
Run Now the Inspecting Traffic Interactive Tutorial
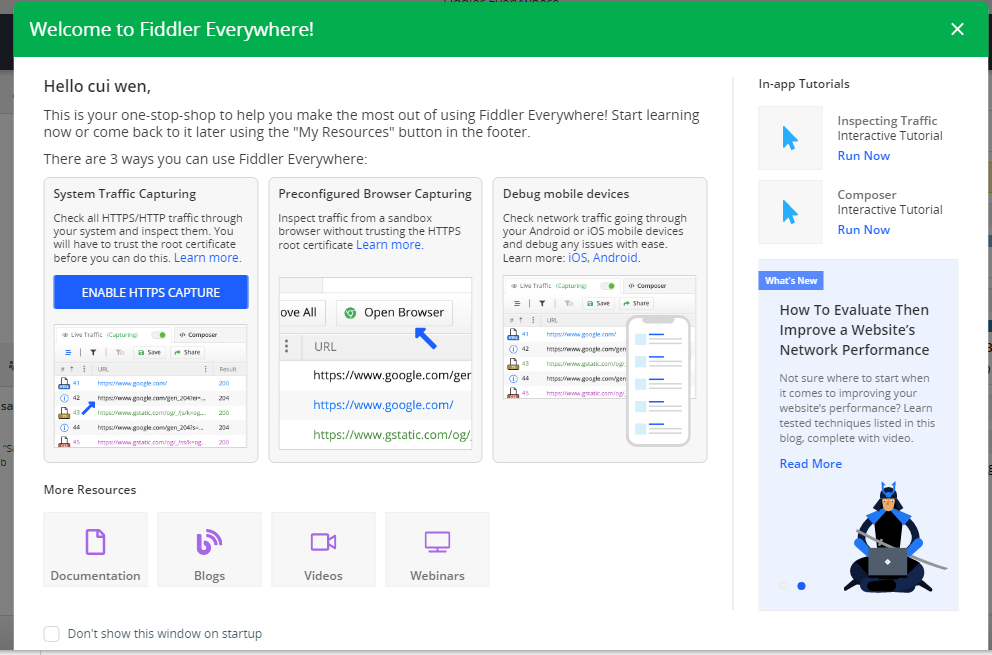click(x=864, y=156)
